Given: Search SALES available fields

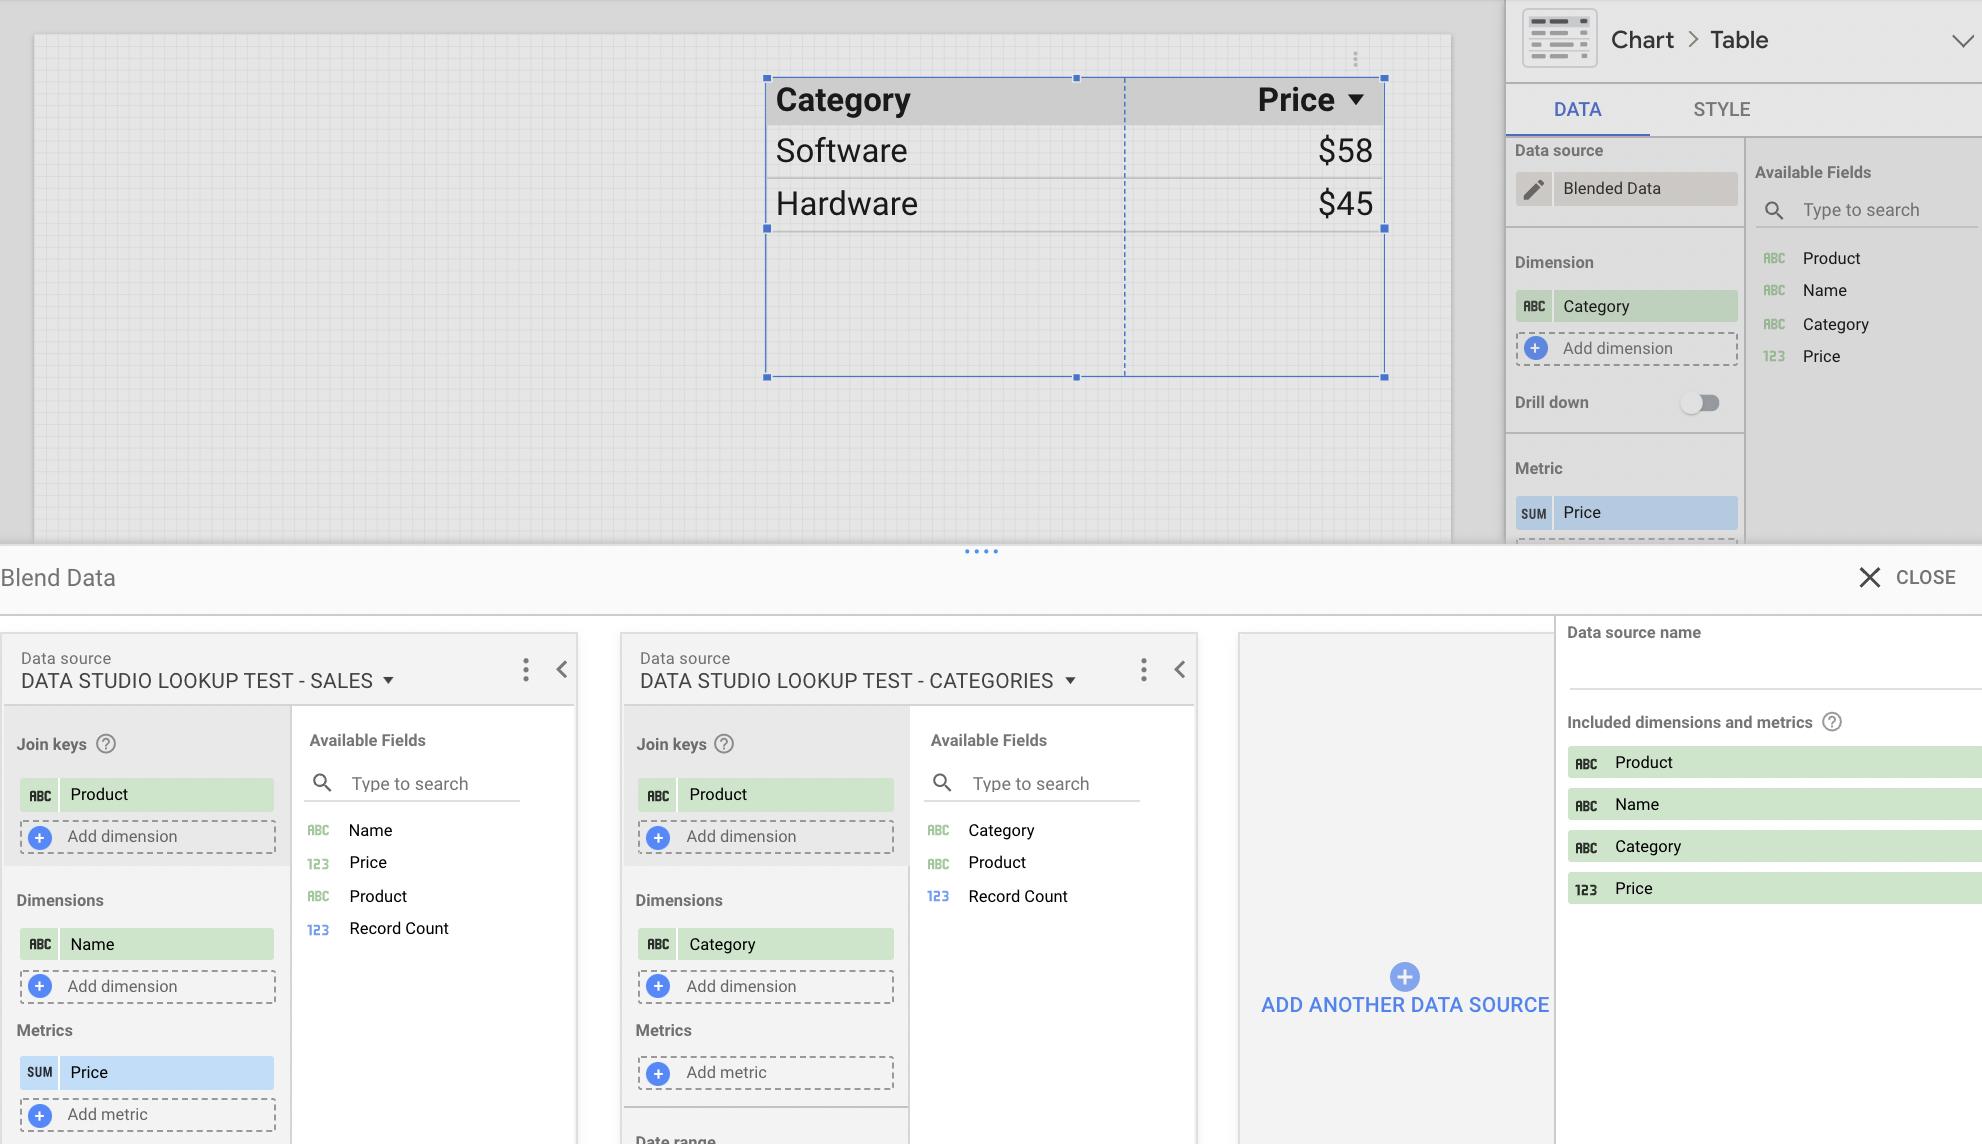Looking at the screenshot, I should click(412, 784).
